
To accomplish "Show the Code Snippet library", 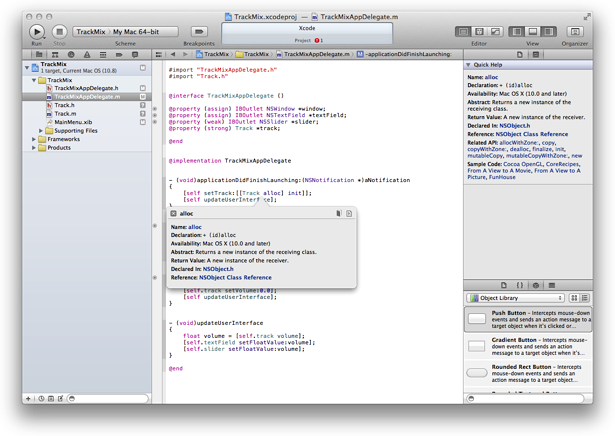I will coord(520,285).
